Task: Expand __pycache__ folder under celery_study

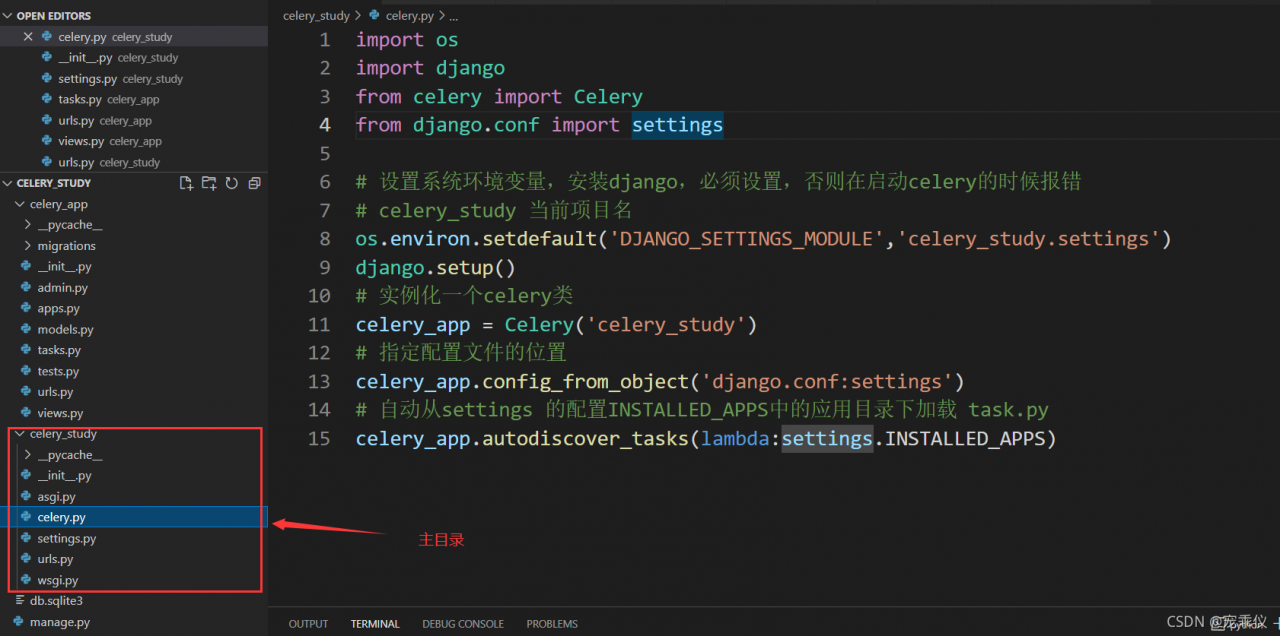Action: pyautogui.click(x=28, y=455)
